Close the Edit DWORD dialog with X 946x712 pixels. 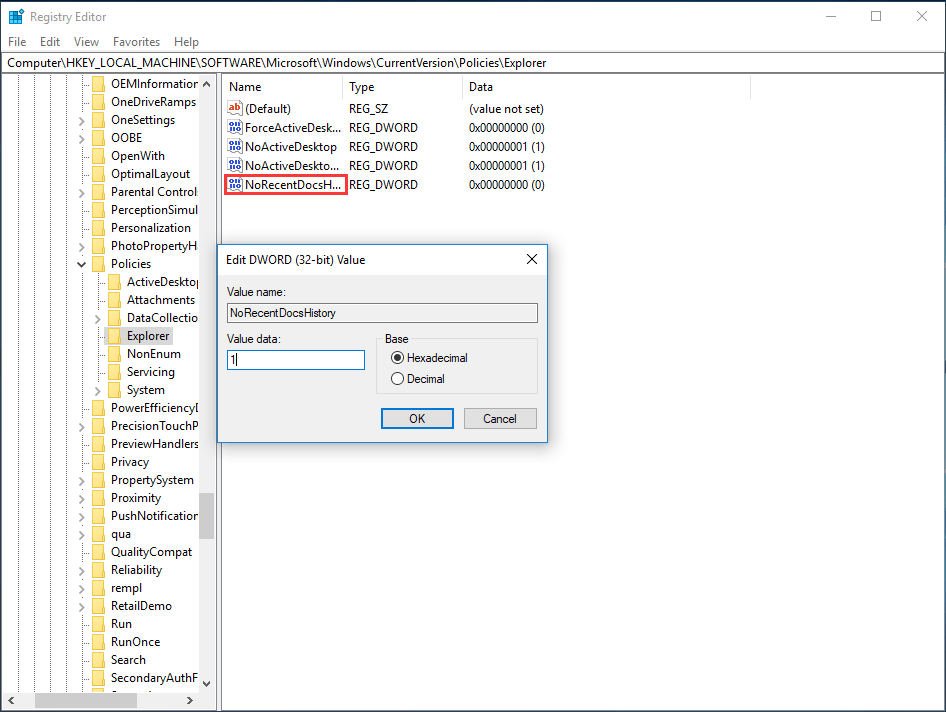(532, 259)
